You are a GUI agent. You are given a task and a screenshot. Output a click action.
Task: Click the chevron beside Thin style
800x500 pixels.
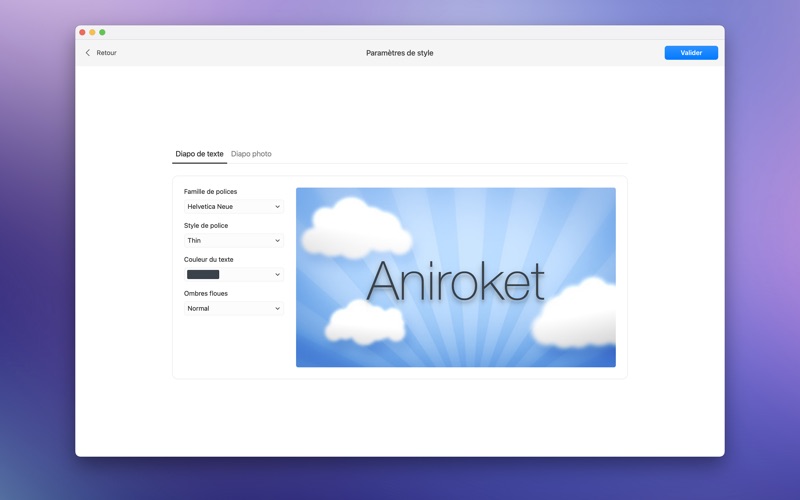click(278, 240)
